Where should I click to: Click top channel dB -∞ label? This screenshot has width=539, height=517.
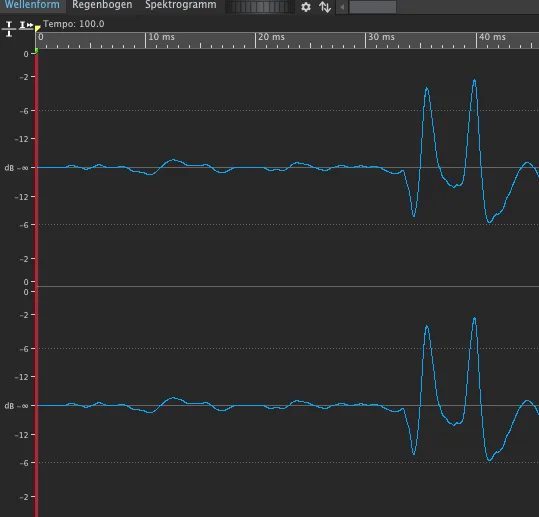16,168
